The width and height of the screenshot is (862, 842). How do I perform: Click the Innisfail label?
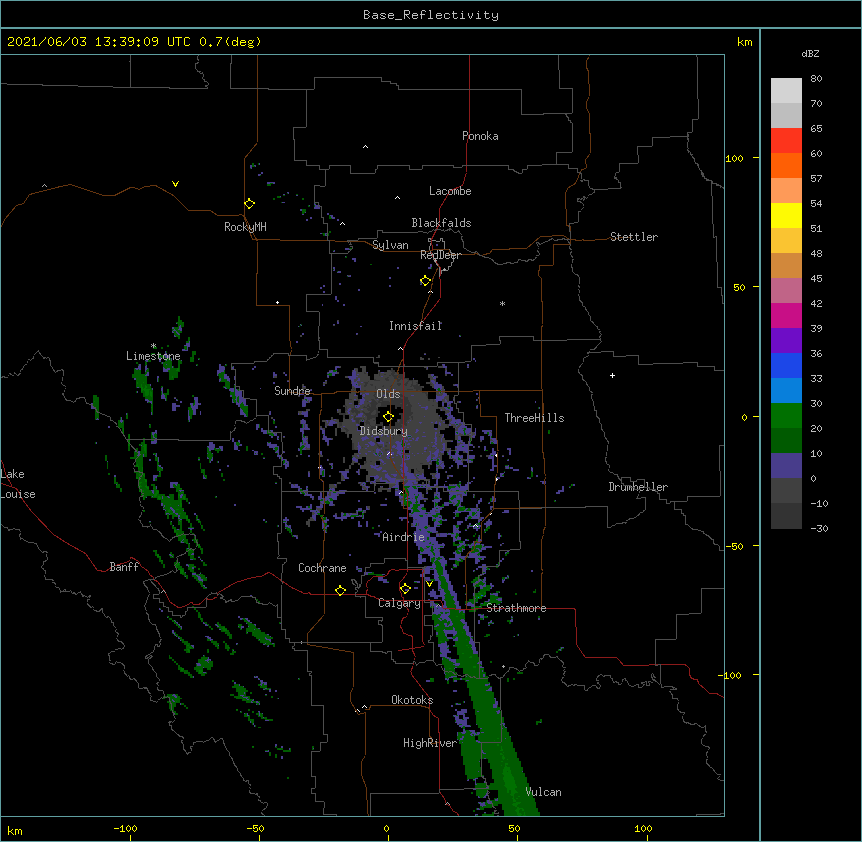click(x=415, y=326)
